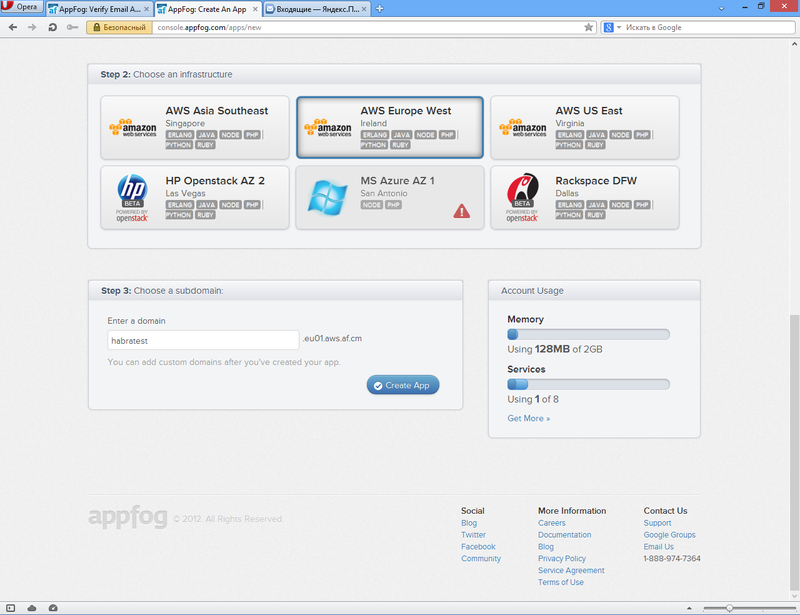Click the panel toggle icon in status bar

(x=11, y=608)
